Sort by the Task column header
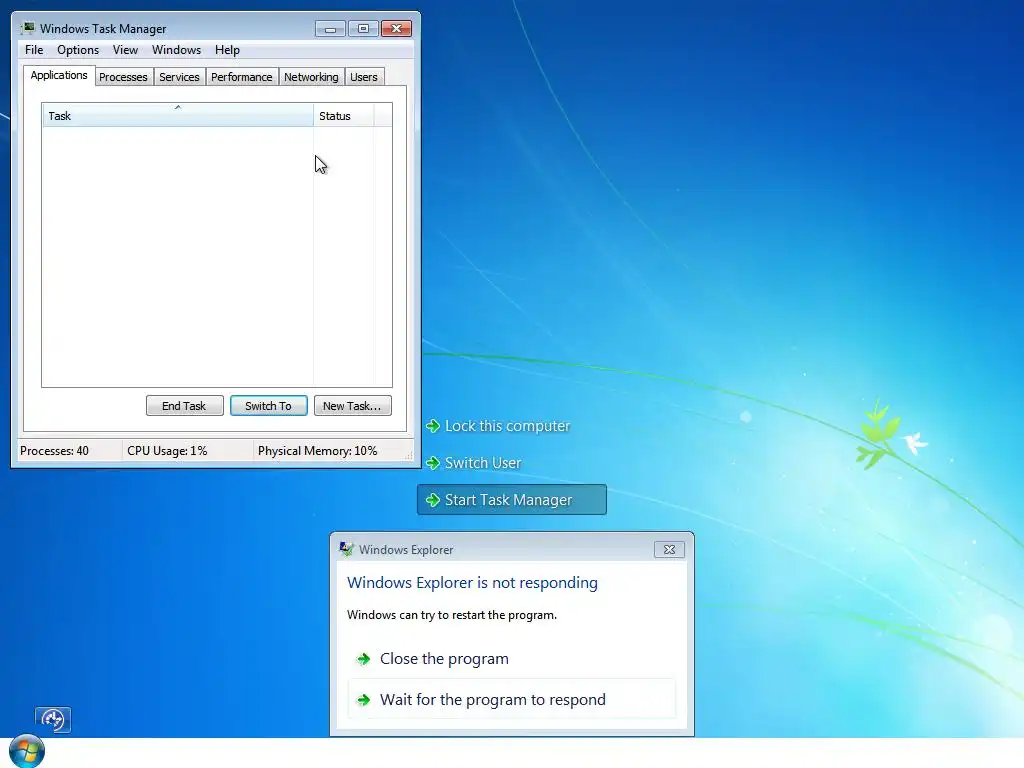 point(178,116)
